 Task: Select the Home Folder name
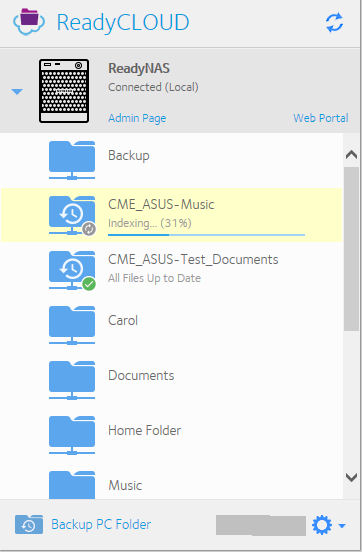point(145,430)
